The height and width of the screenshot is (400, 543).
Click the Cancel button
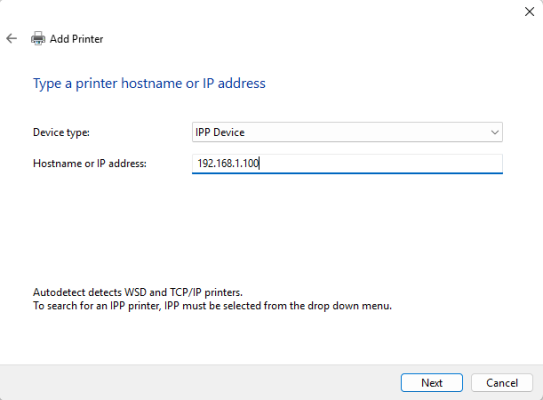[502, 383]
